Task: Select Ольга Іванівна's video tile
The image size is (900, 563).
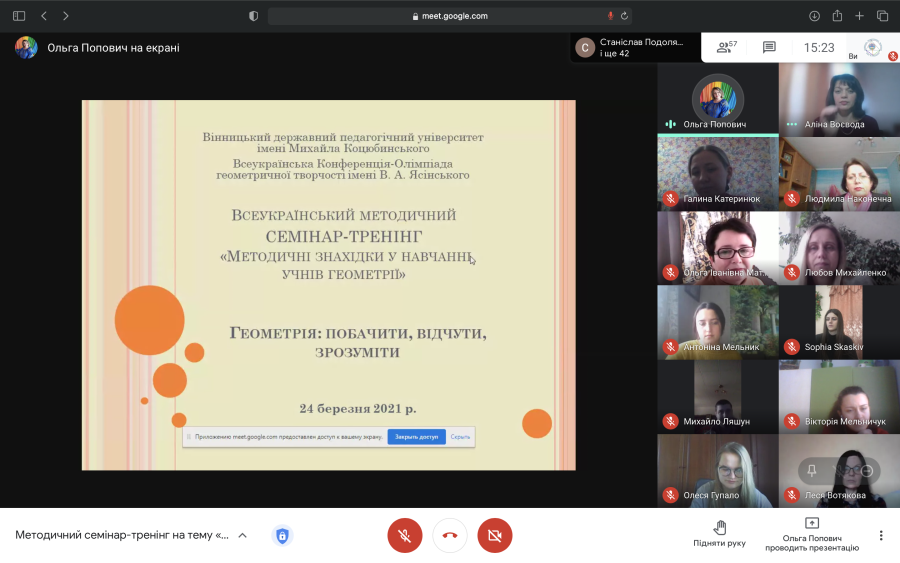Action: [x=717, y=248]
